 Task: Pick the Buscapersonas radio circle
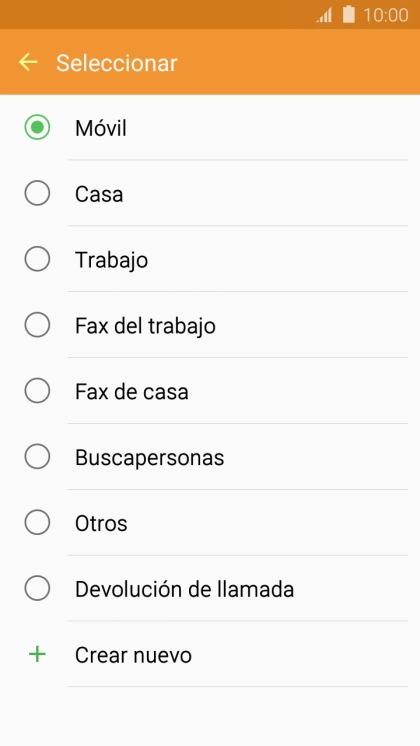[37, 457]
